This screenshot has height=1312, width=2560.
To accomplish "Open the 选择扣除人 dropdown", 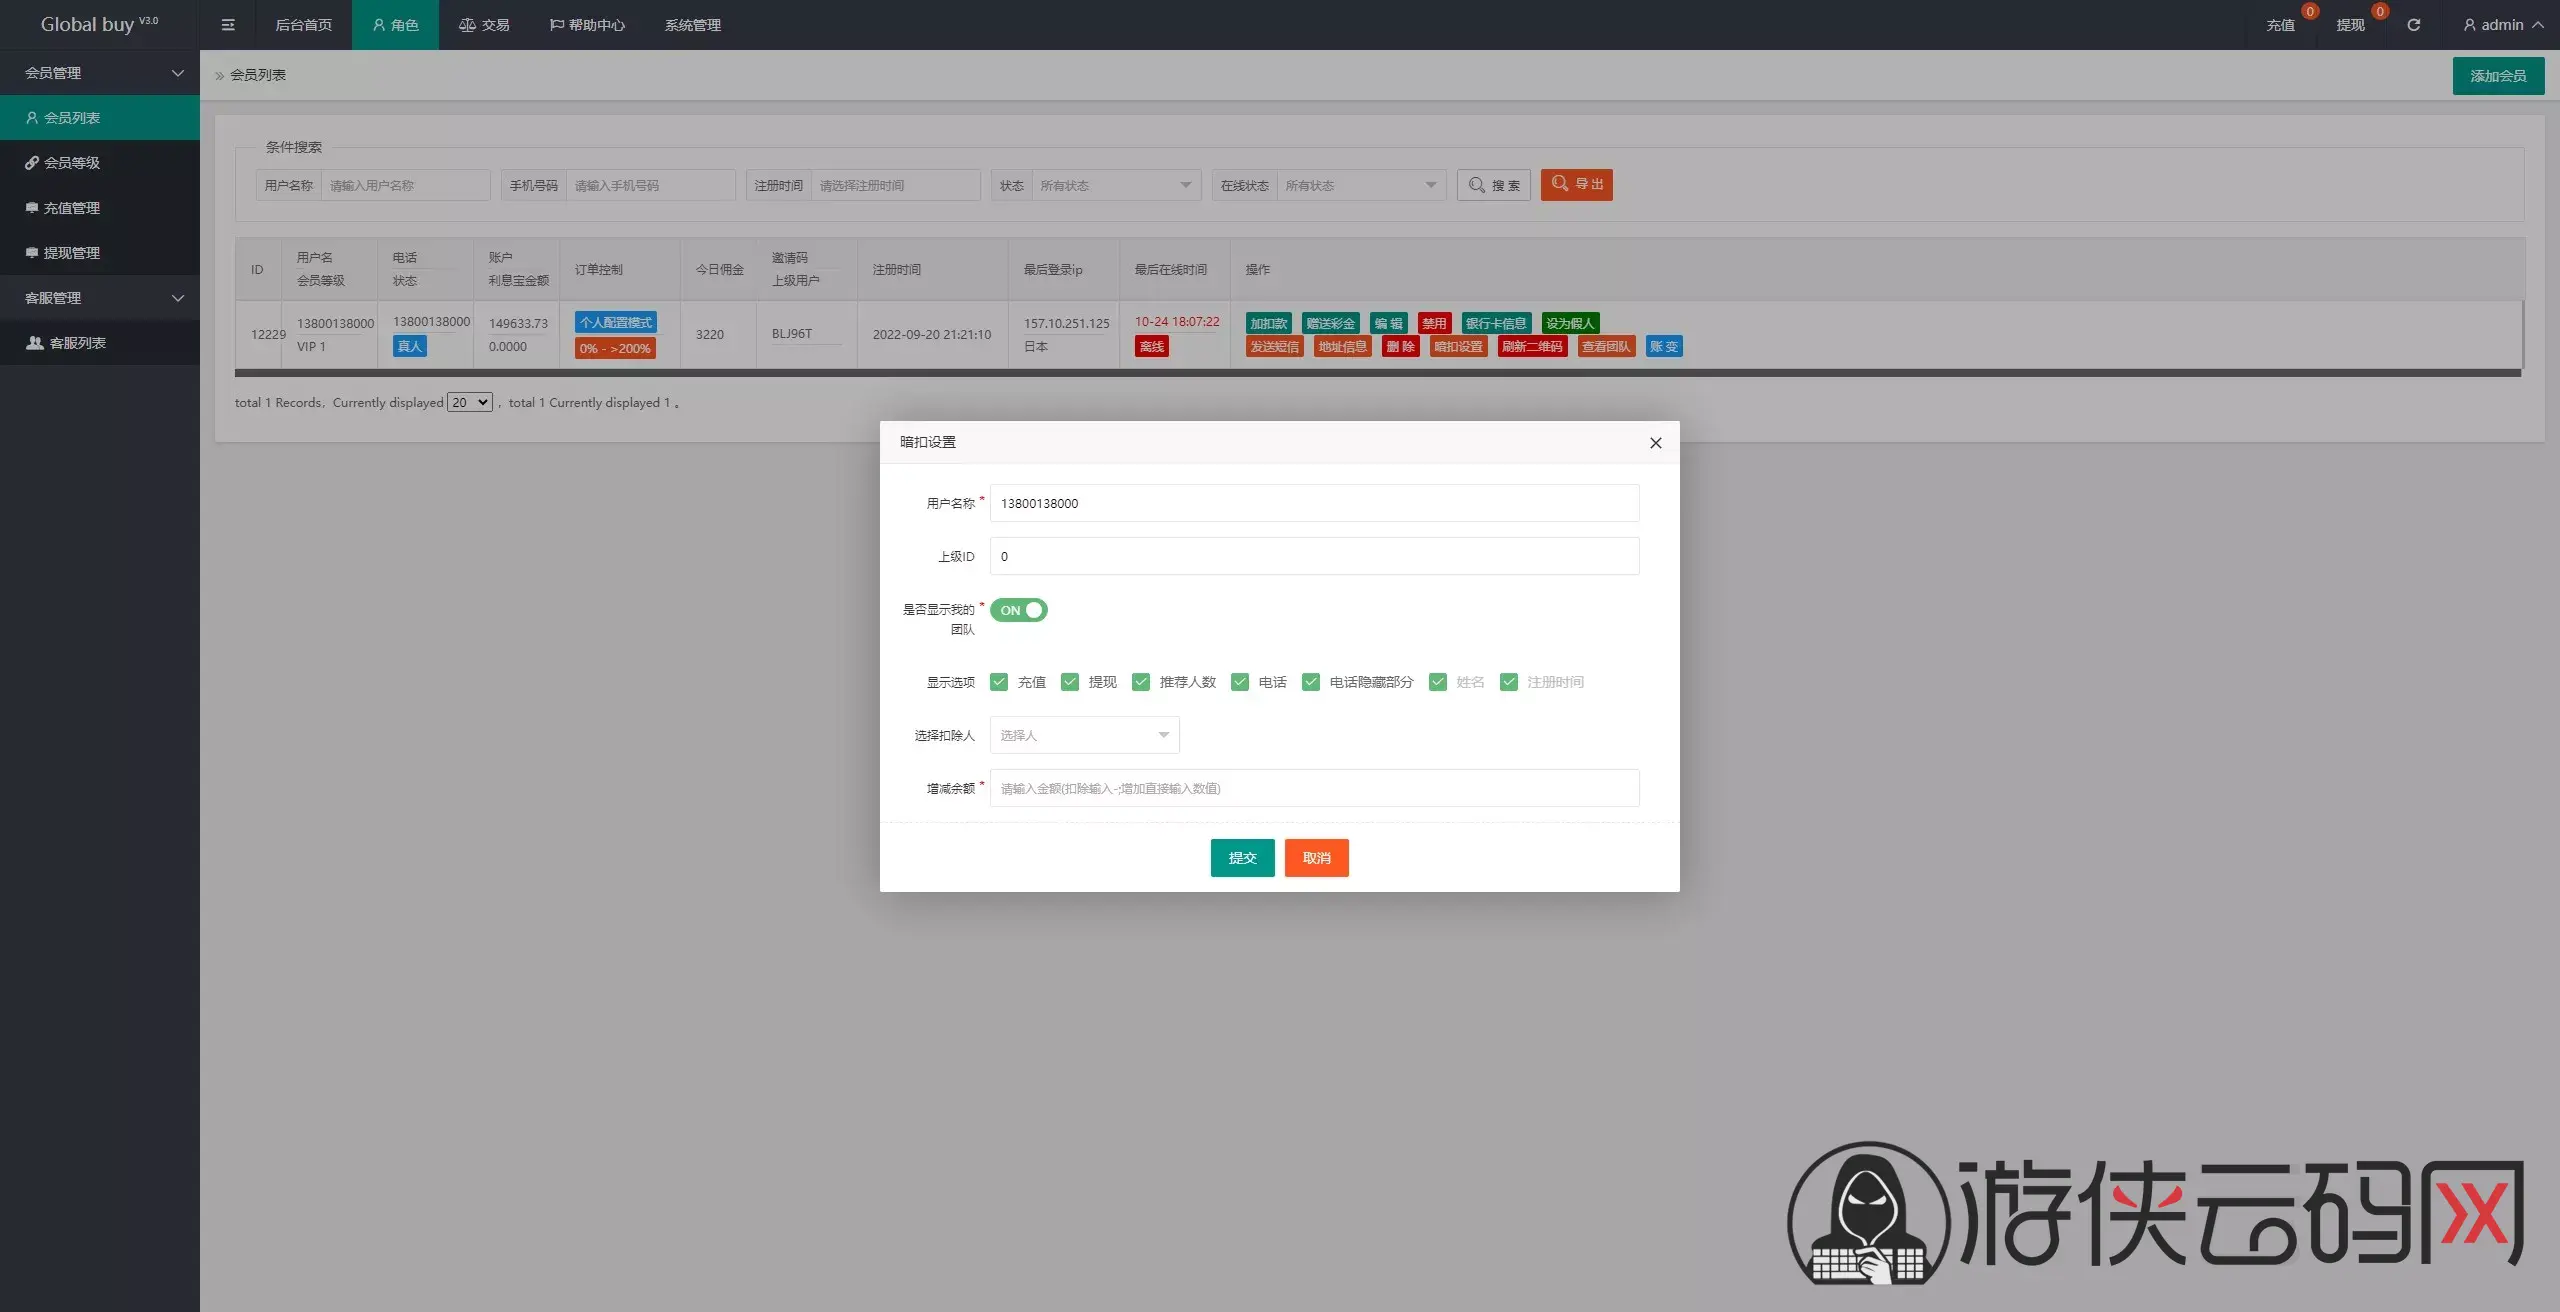I will pyautogui.click(x=1084, y=735).
